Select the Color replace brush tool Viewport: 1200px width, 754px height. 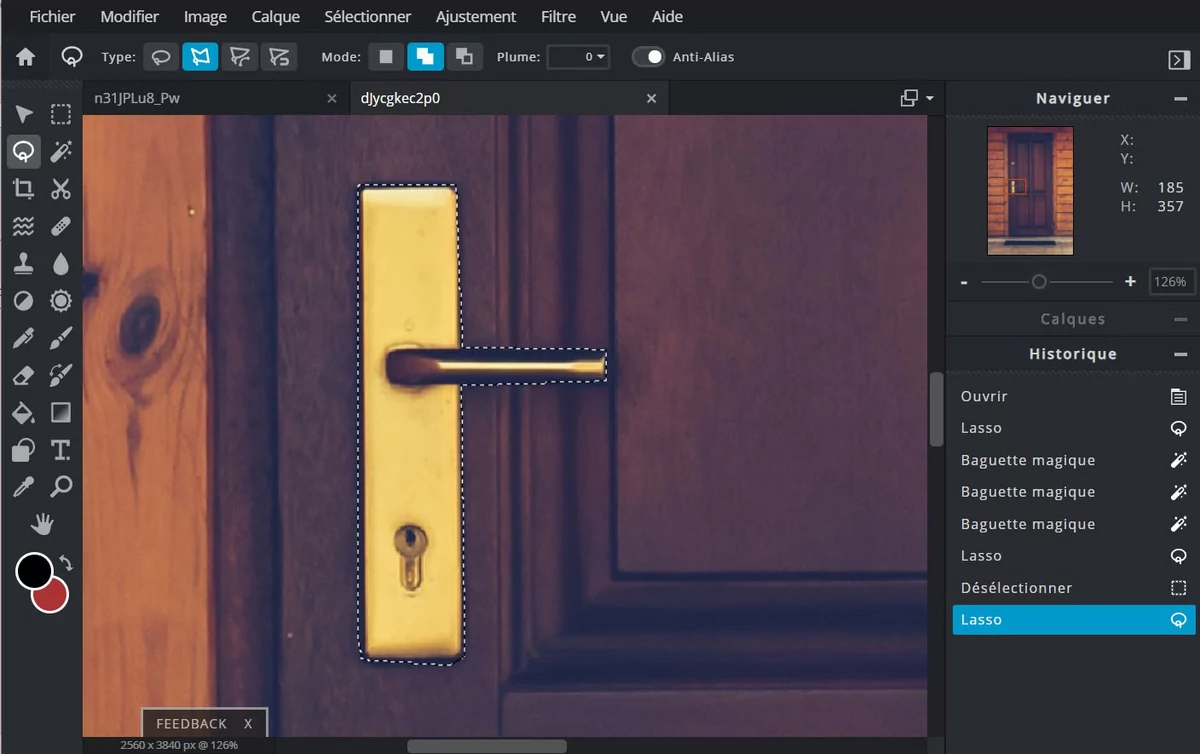tap(61, 375)
